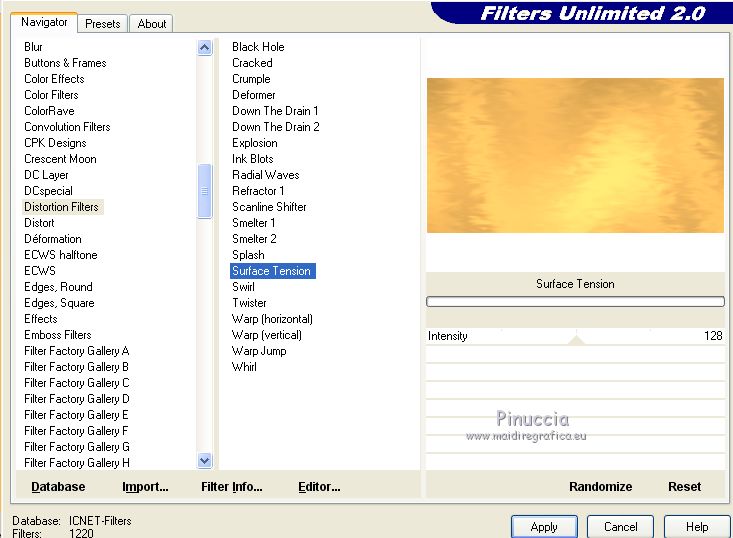Screen dimensions: 733x538
Task: Select Filter Factory Gallery A
Action: pos(77,351)
